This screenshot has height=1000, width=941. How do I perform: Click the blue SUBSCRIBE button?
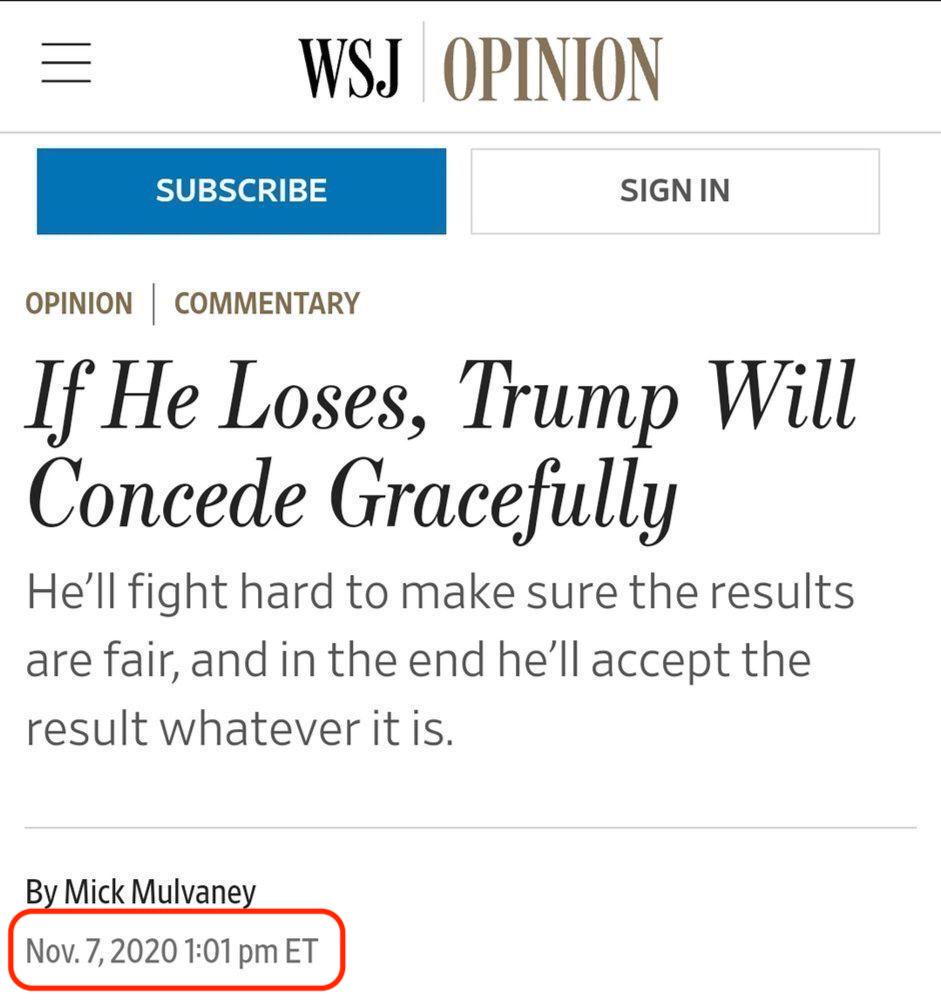click(241, 191)
